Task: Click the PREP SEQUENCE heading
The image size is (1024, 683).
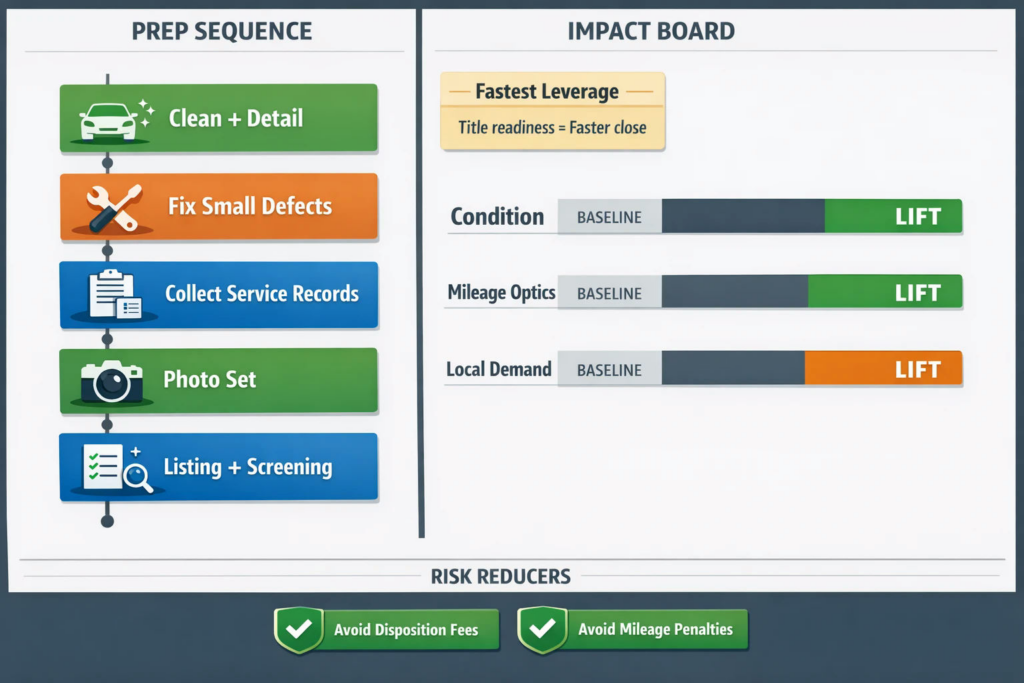Action: pyautogui.click(x=222, y=31)
